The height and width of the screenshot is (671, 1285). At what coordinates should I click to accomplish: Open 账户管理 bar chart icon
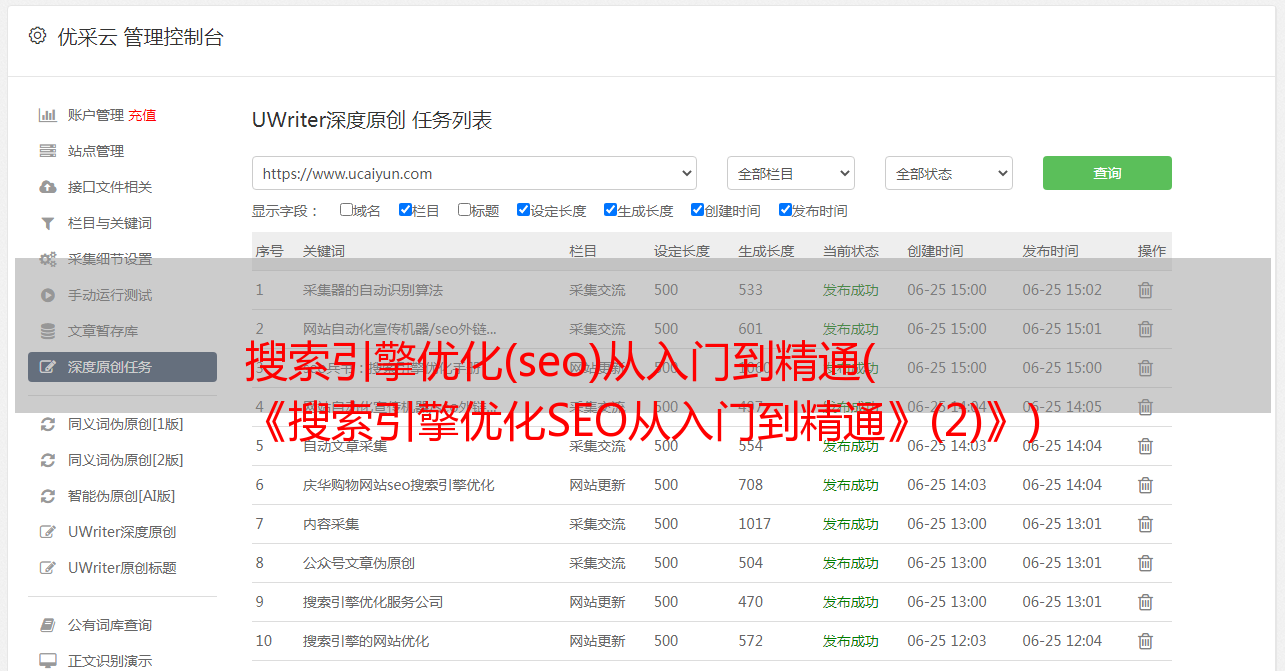pyautogui.click(x=47, y=115)
